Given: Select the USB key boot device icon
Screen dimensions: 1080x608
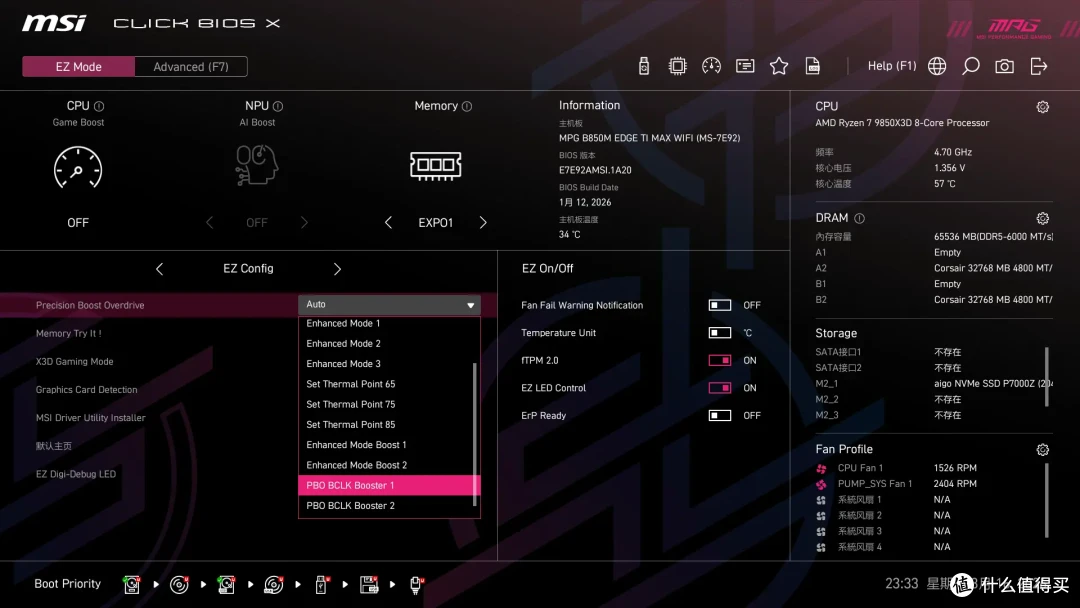Looking at the screenshot, I should click(321, 585).
